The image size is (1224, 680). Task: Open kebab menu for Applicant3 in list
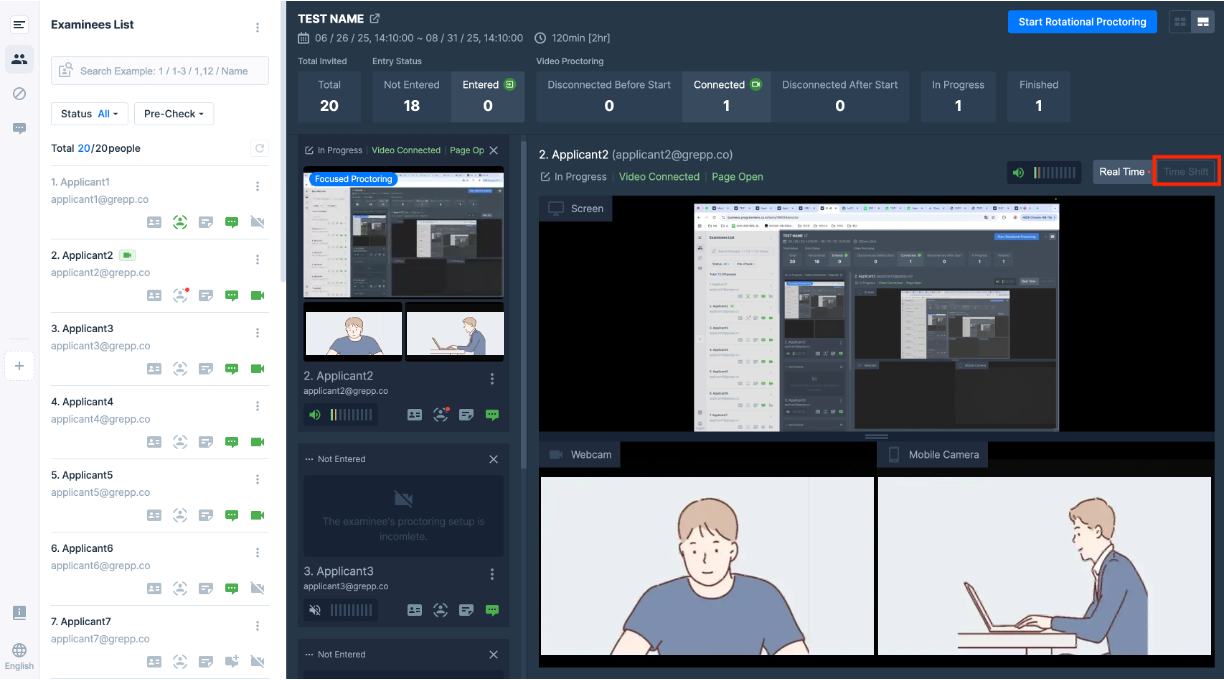click(257, 332)
